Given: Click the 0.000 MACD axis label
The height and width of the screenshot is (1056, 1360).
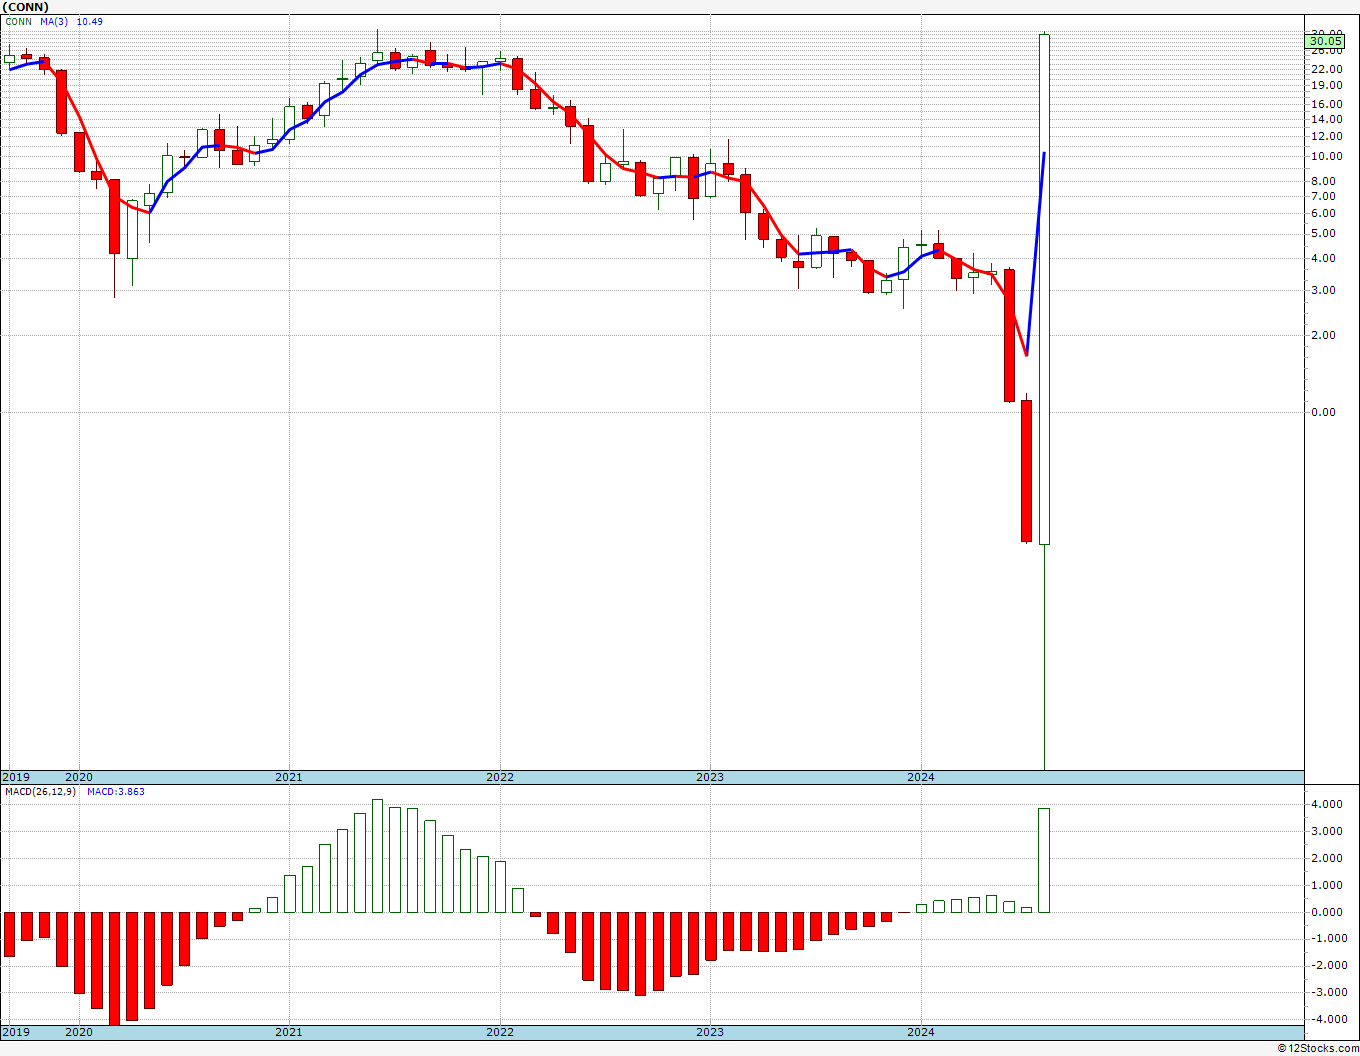Looking at the screenshot, I should (x=1326, y=912).
